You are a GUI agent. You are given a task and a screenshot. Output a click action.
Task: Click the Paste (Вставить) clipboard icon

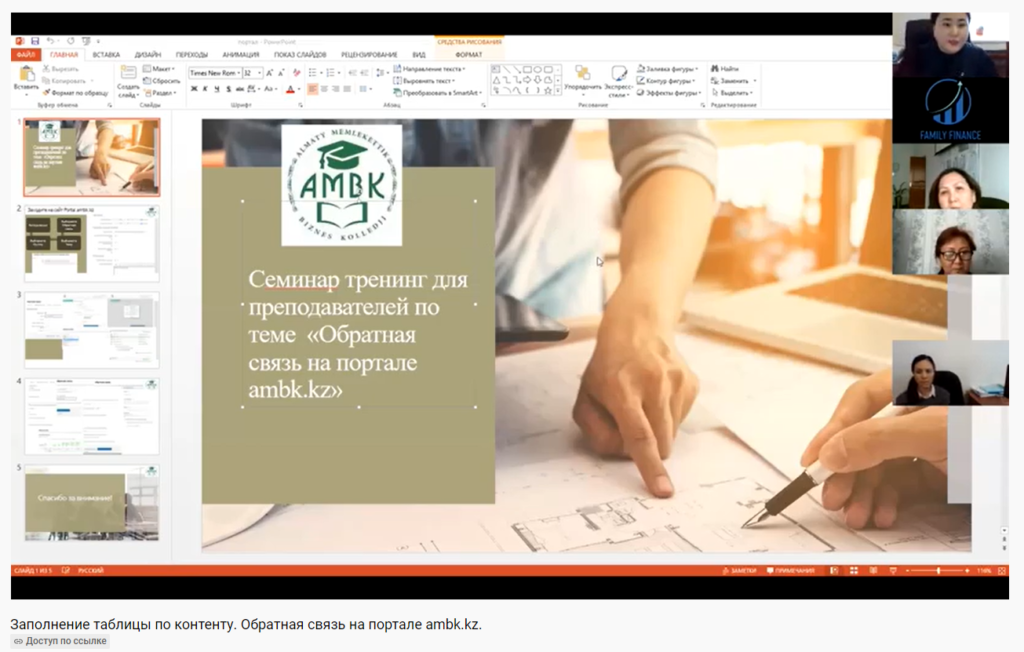(x=25, y=76)
